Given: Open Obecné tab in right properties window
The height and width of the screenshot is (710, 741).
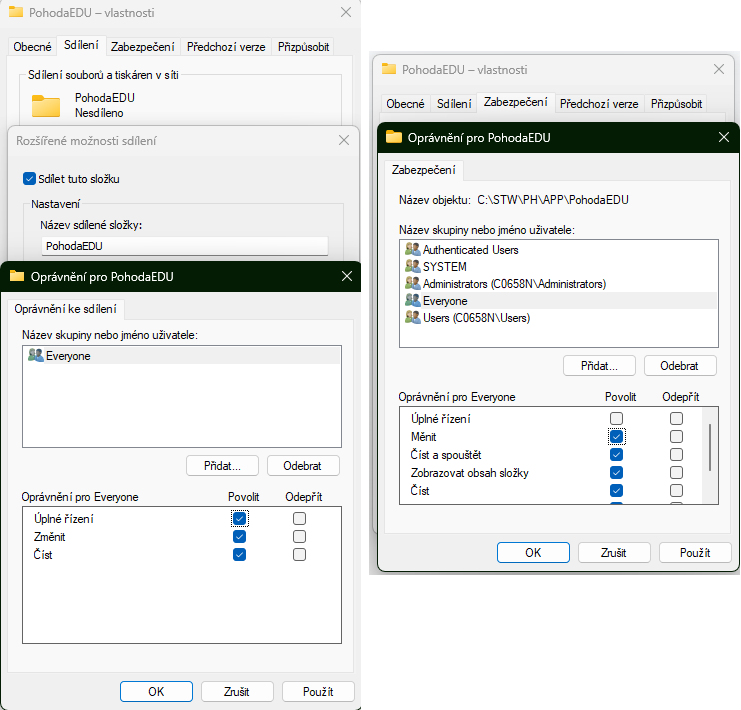Looking at the screenshot, I should coord(405,104).
